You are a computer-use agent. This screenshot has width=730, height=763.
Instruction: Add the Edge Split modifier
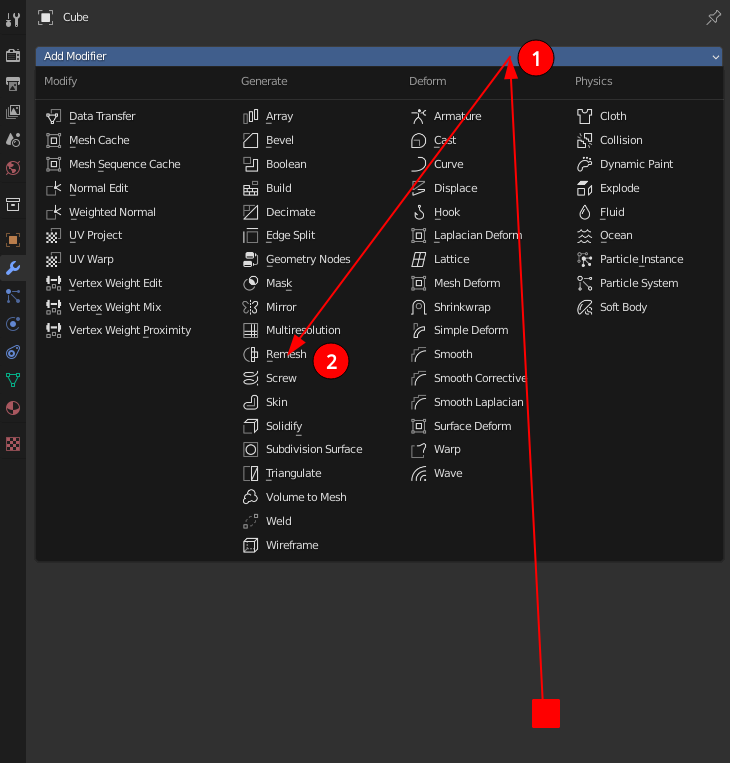tap(279, 236)
